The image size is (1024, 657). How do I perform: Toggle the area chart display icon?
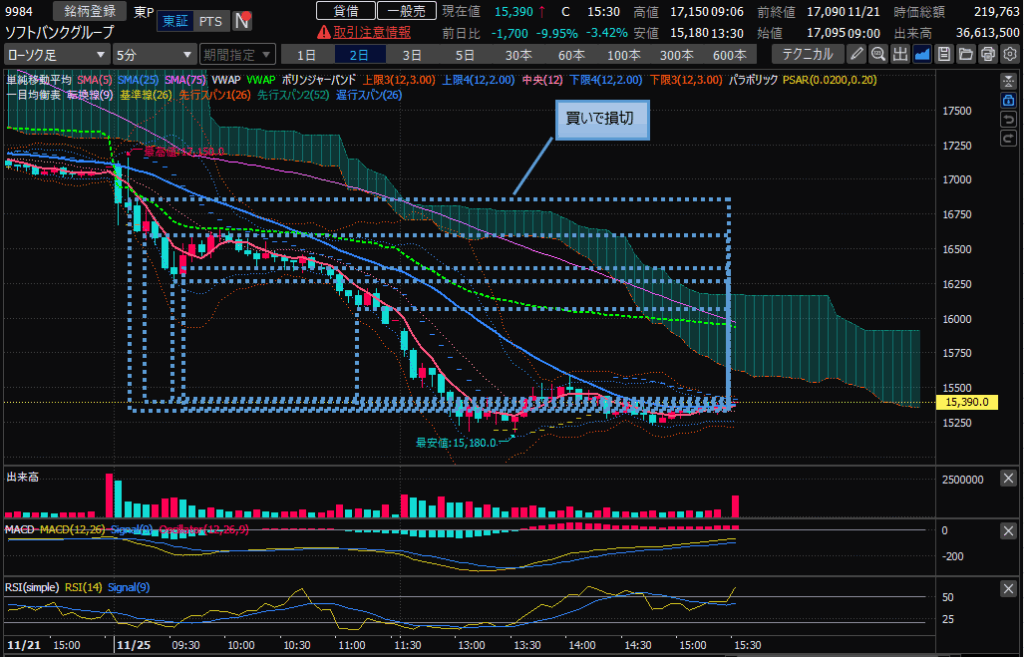(921, 54)
